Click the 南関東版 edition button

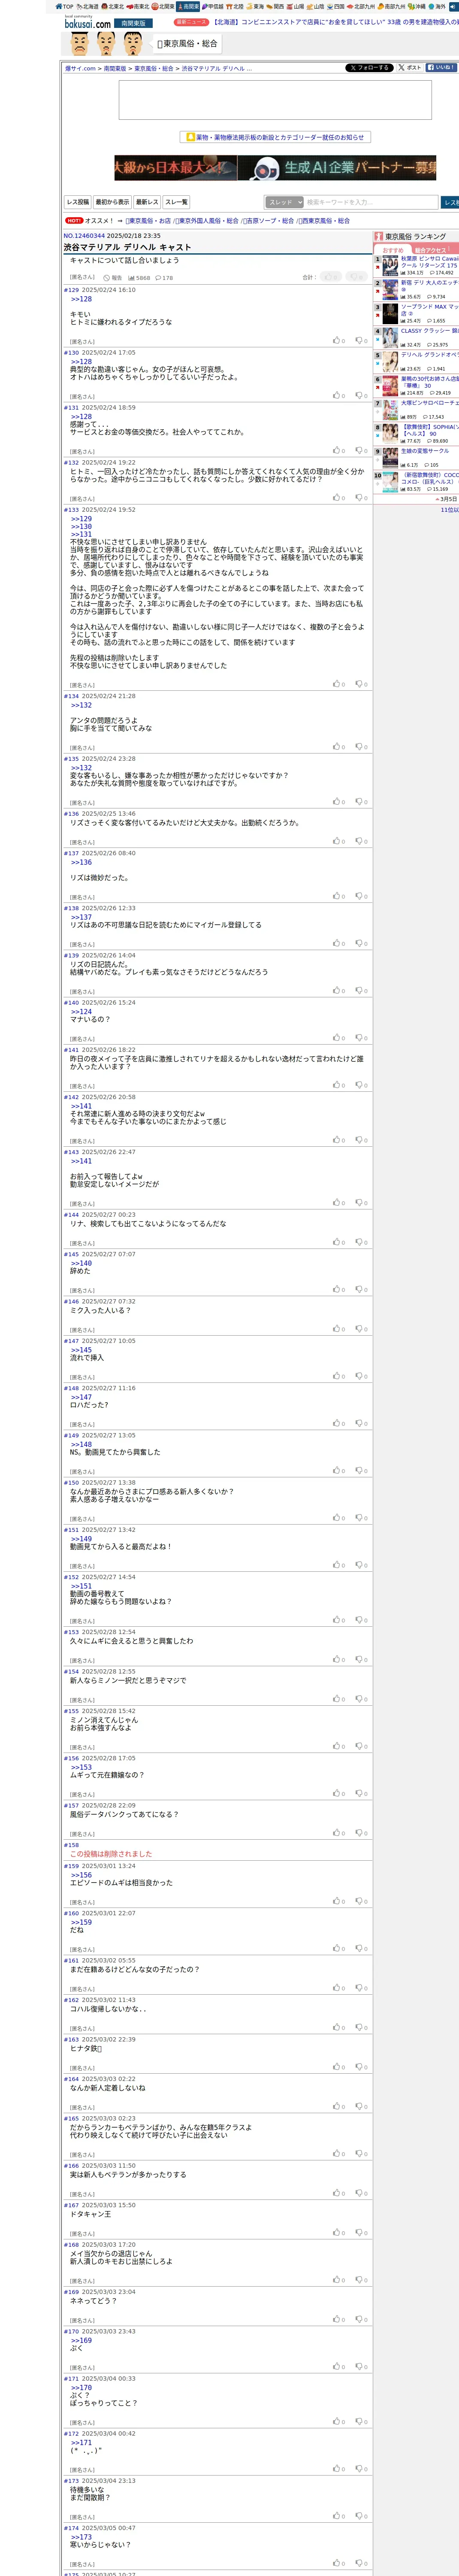[132, 23]
